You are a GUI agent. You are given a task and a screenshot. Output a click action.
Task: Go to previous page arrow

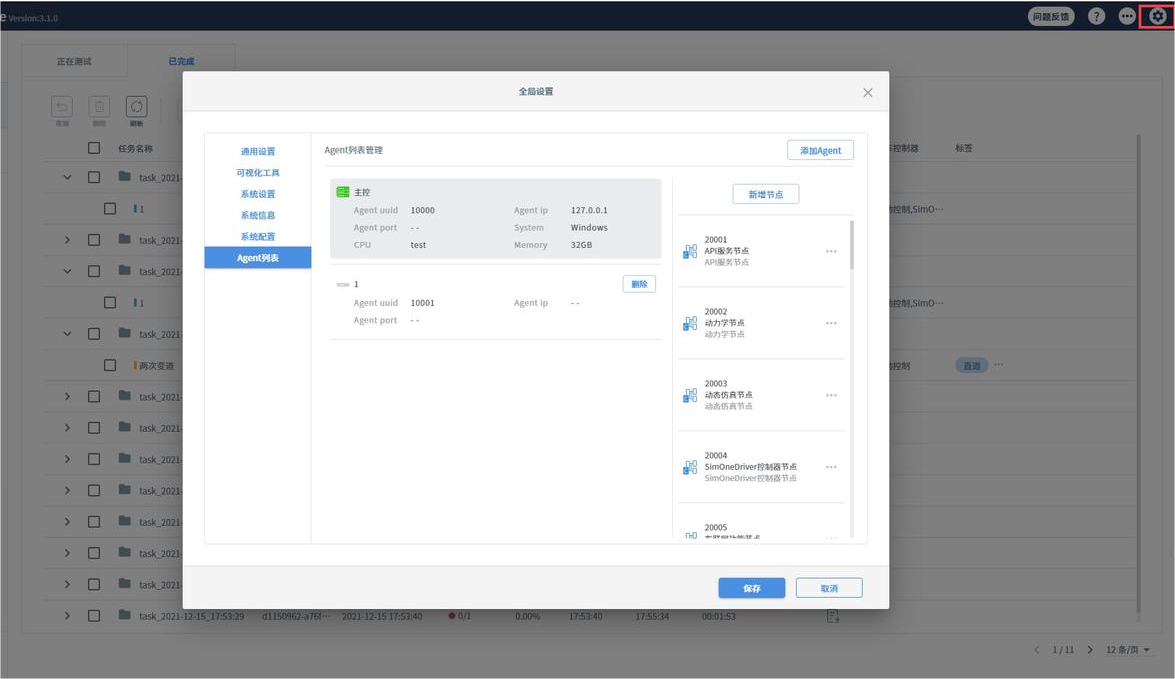click(x=1036, y=650)
